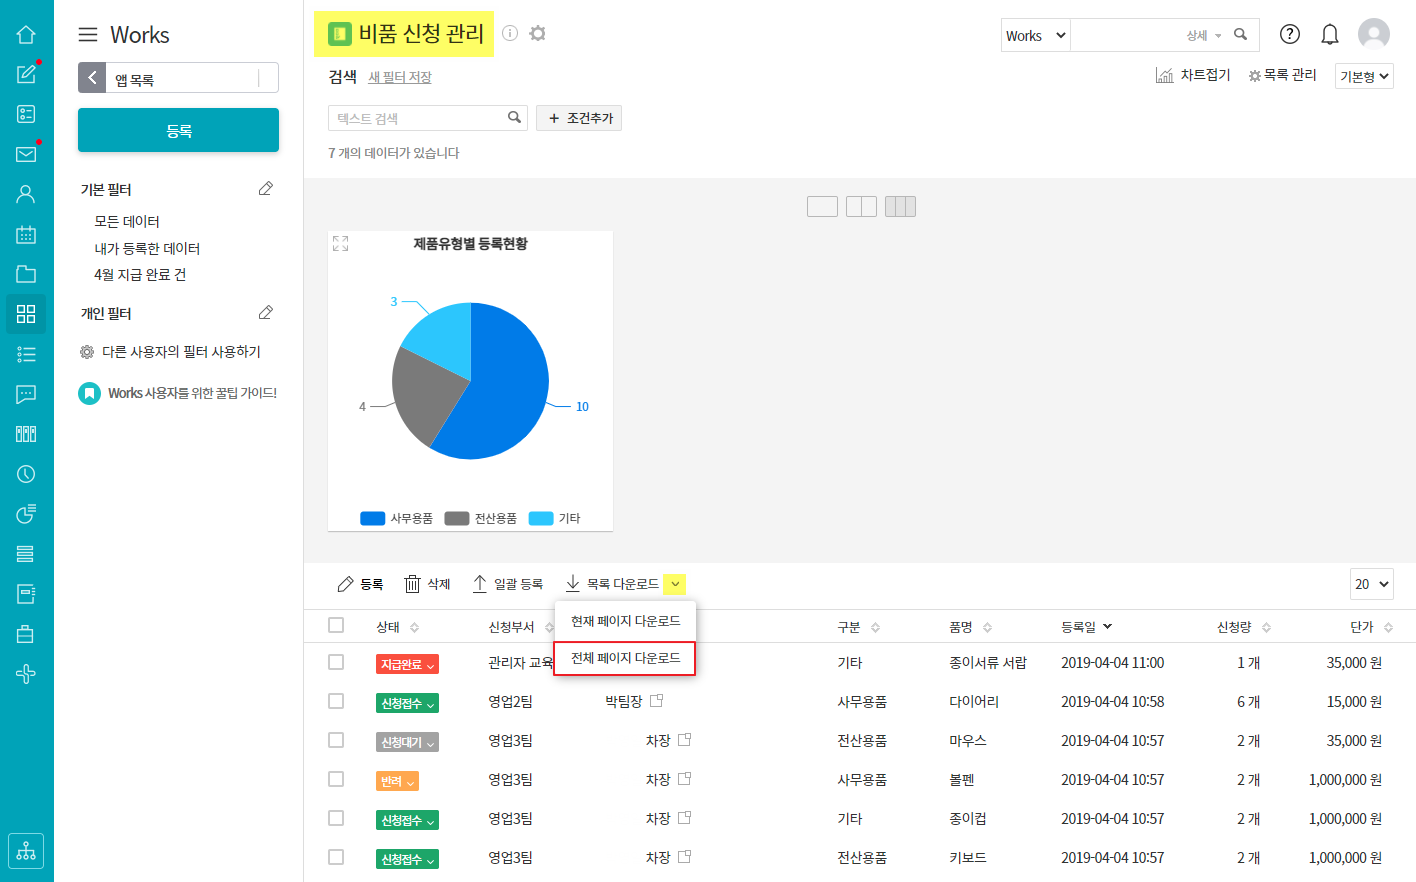Click the 새 필터 저장 link
Screen dimensions: 1416x882
pos(400,78)
